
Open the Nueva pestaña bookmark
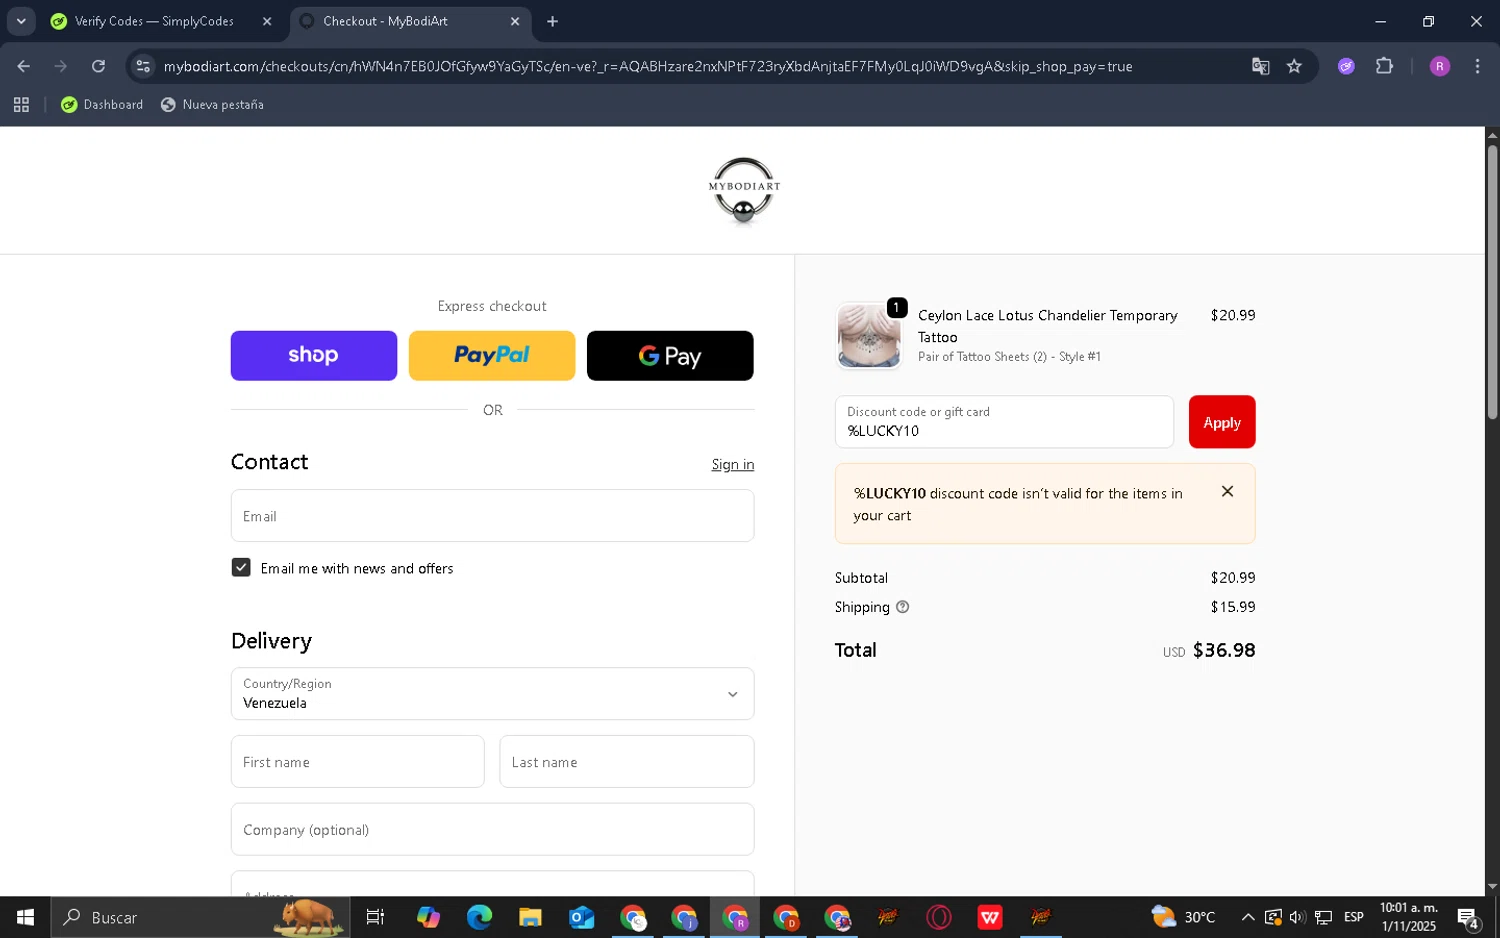pyautogui.click(x=212, y=104)
